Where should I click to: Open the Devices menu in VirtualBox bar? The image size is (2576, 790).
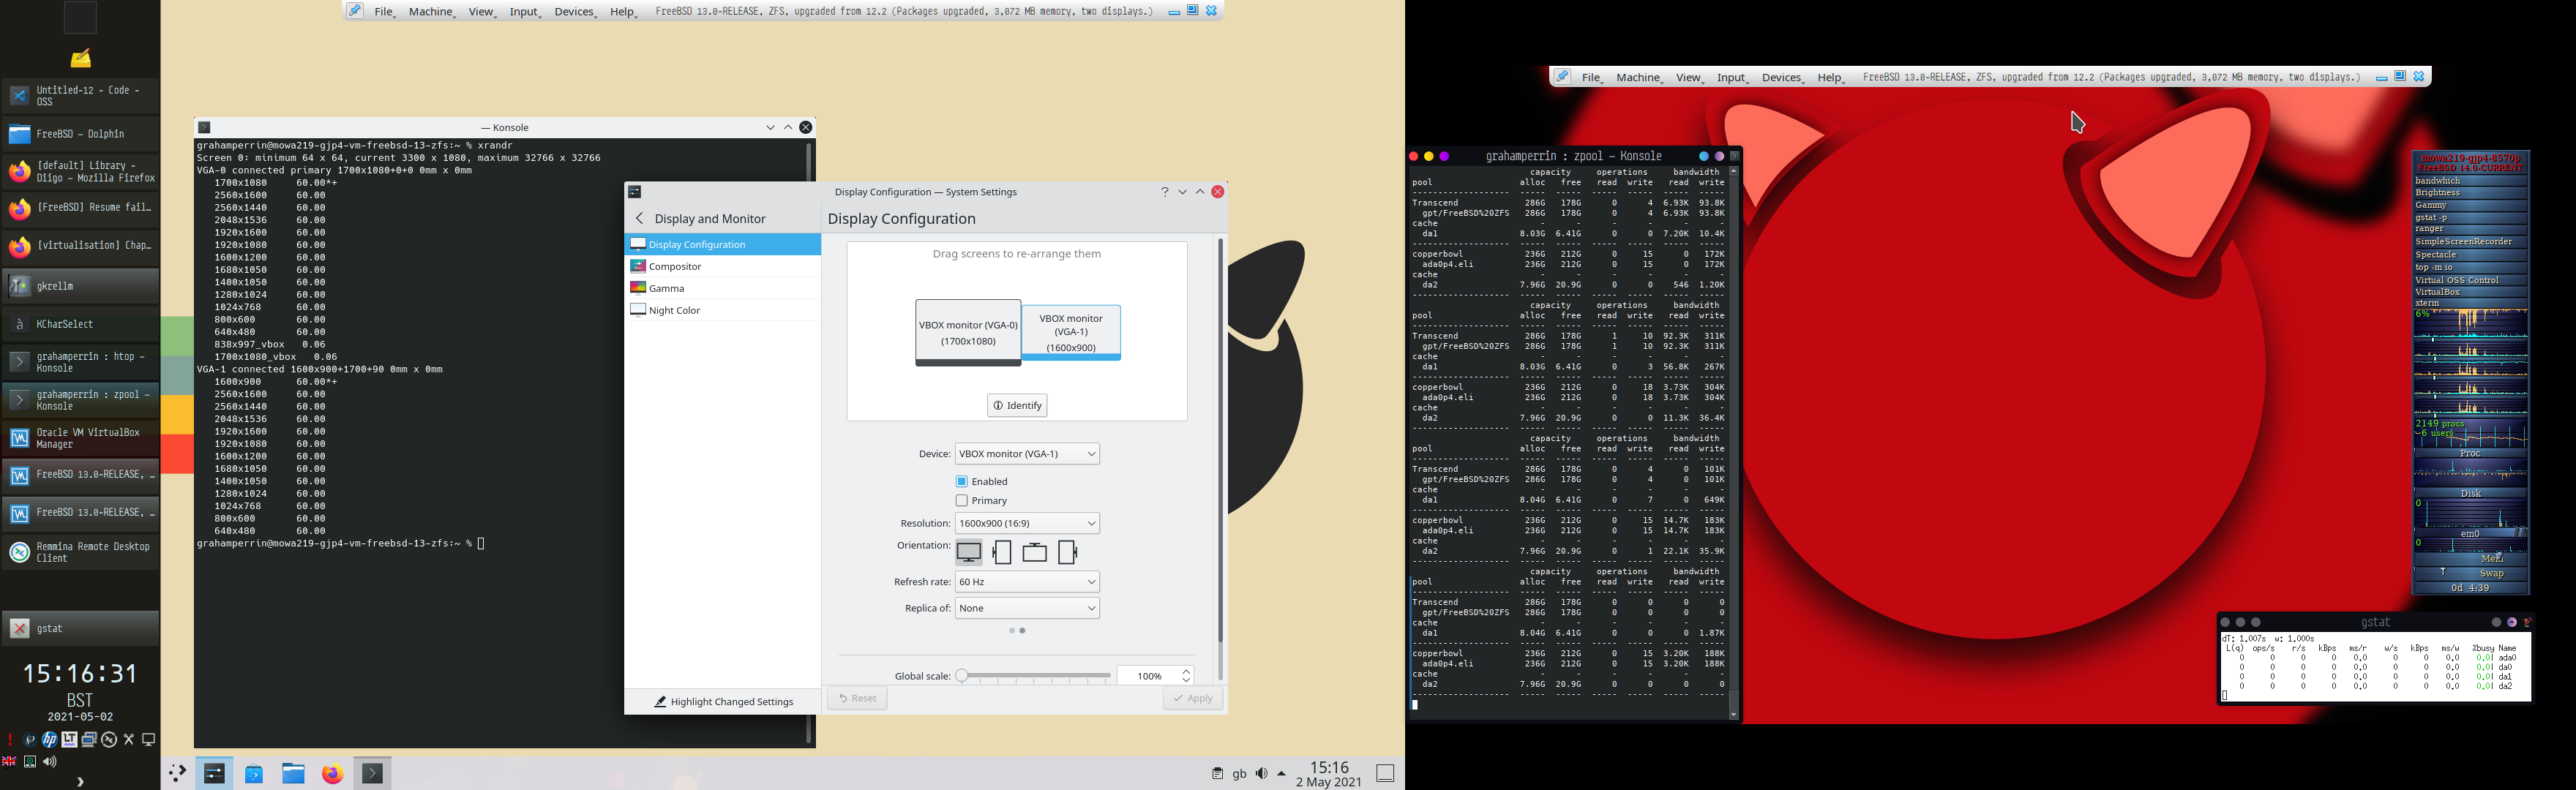(574, 12)
